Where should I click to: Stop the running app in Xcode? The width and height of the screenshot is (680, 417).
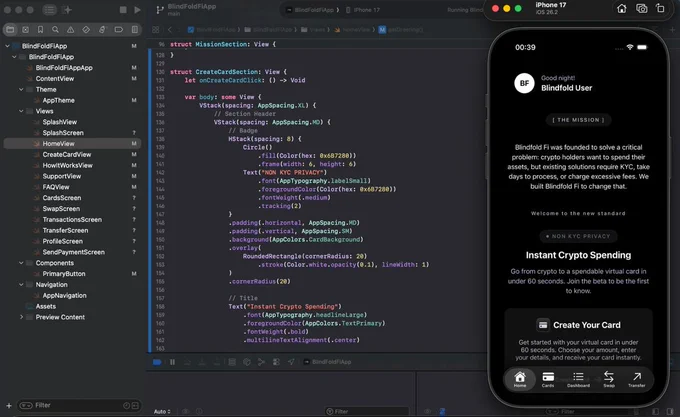pos(123,10)
